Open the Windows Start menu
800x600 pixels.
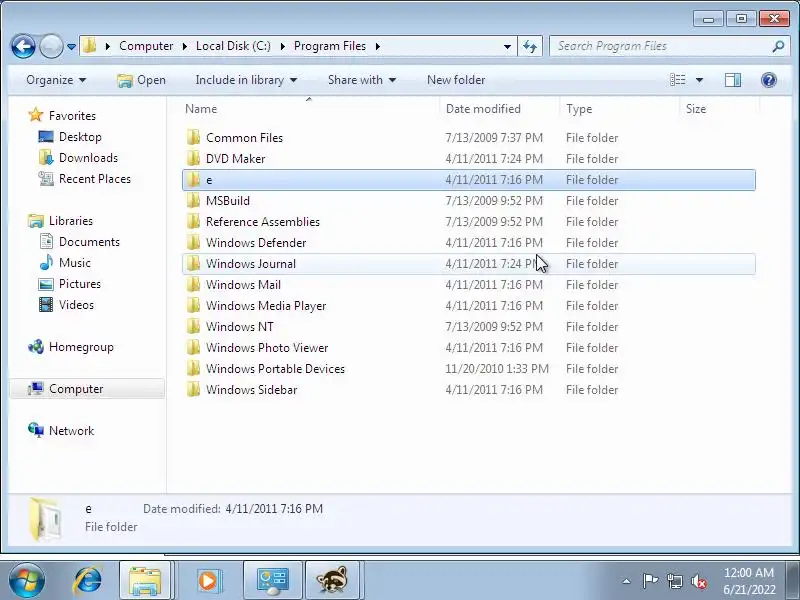tap(26, 580)
